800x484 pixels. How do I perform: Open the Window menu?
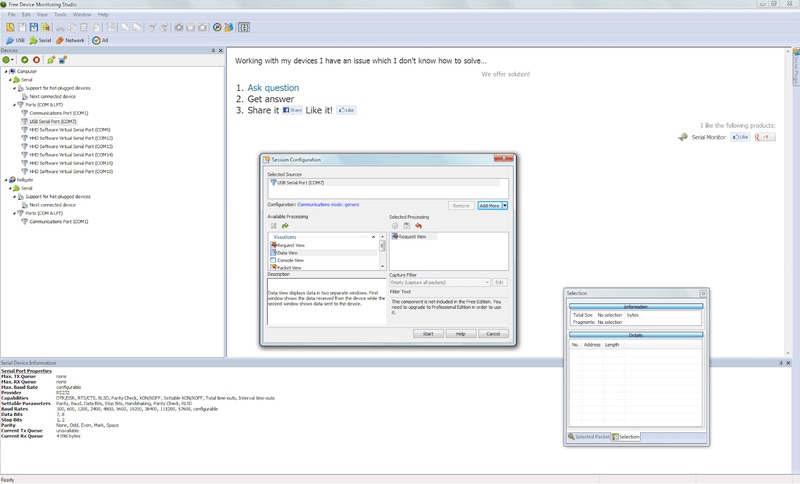tap(82, 14)
